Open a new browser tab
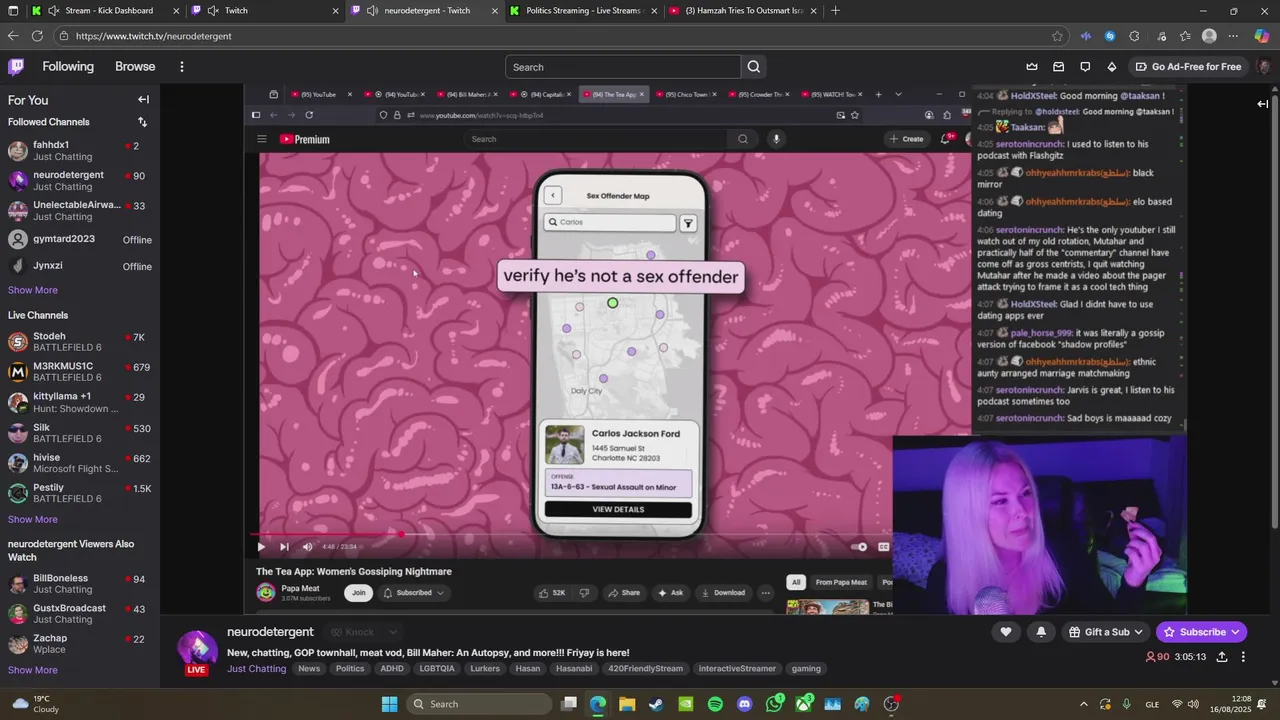Screen dimensions: 1280x720 coord(835,11)
